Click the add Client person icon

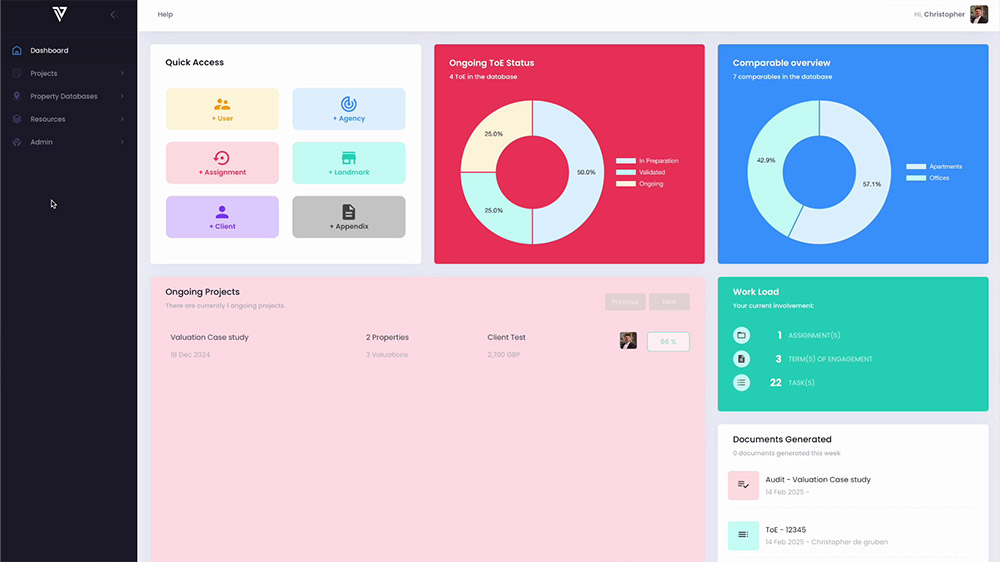click(x=222, y=212)
